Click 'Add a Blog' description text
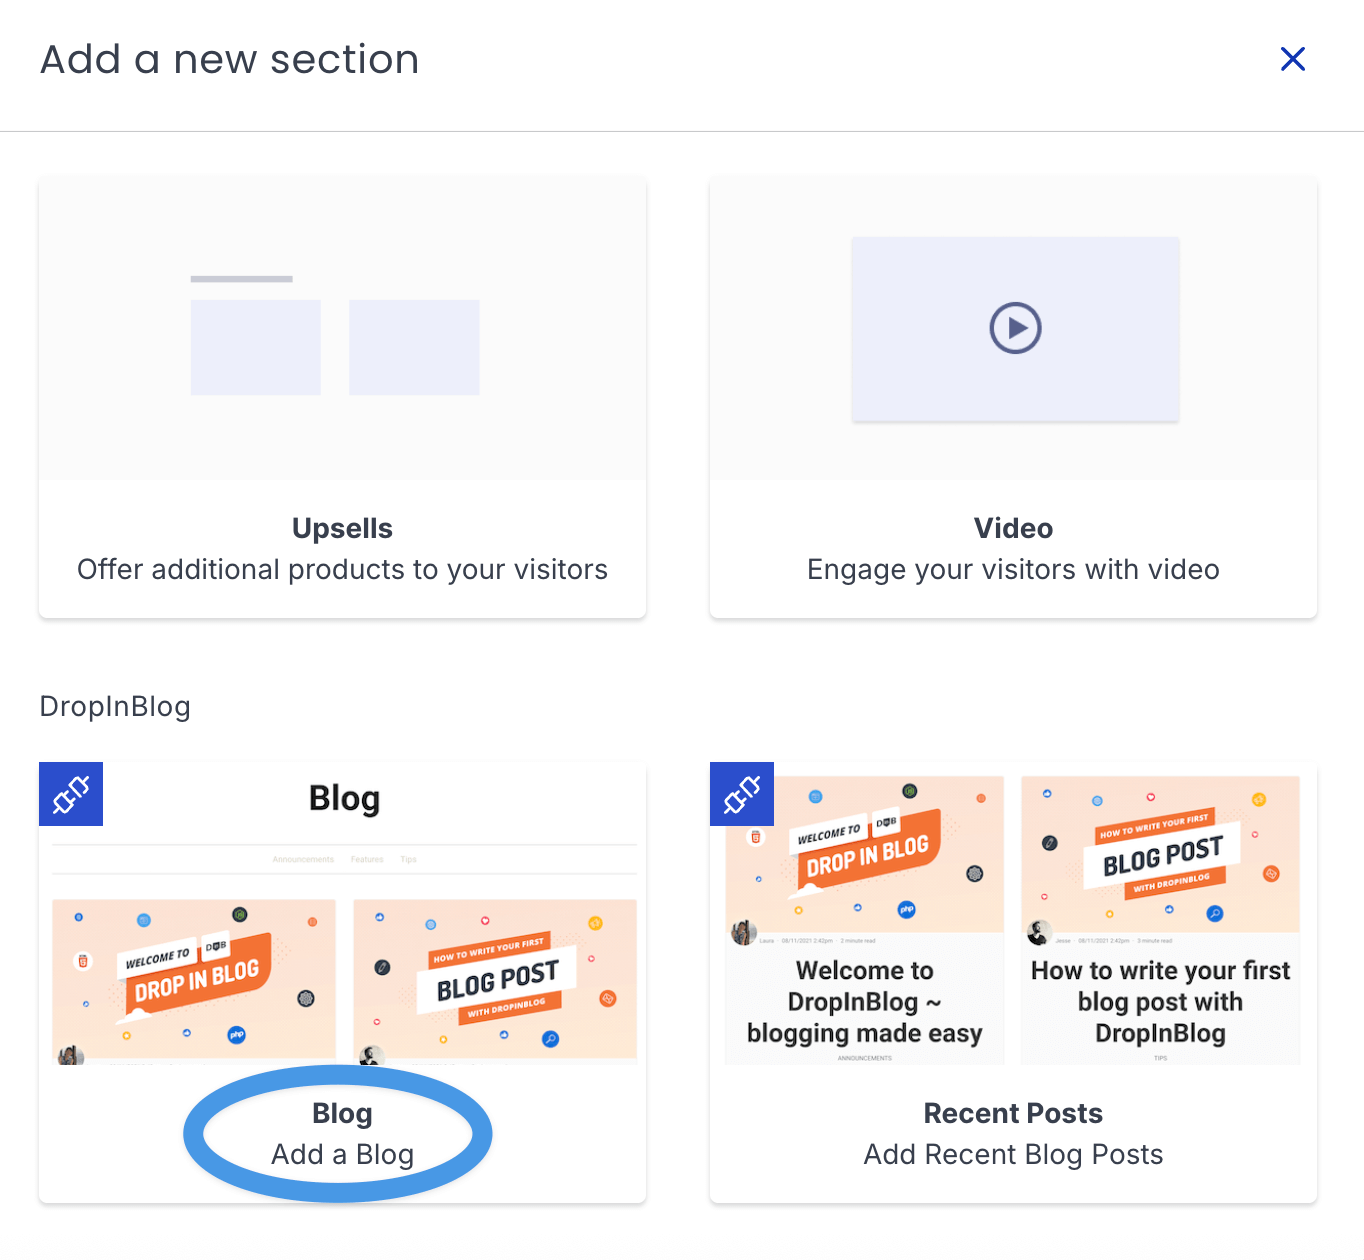Viewport: 1364px width, 1260px height. tap(342, 1155)
